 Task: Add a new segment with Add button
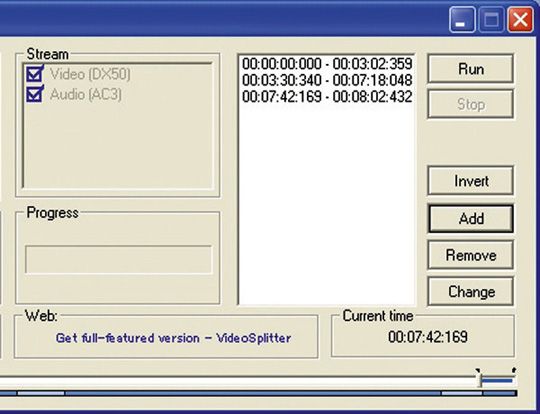click(x=470, y=218)
